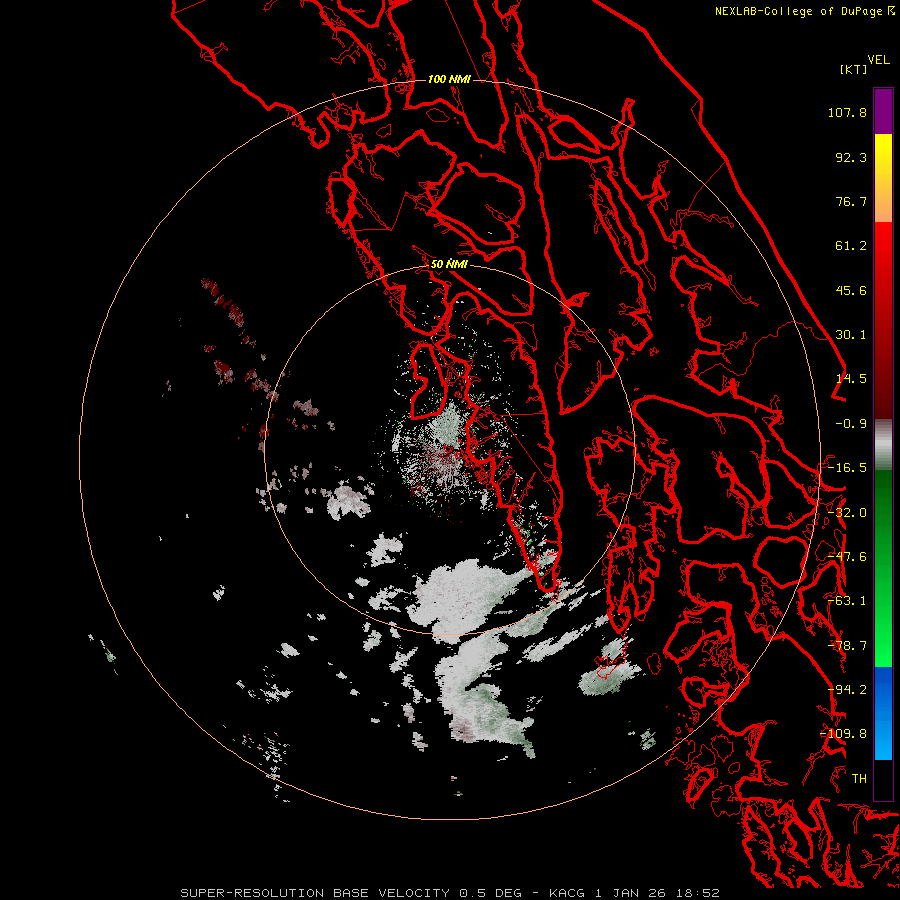
Task: Click the TH label on the legend
Action: pyautogui.click(x=859, y=779)
